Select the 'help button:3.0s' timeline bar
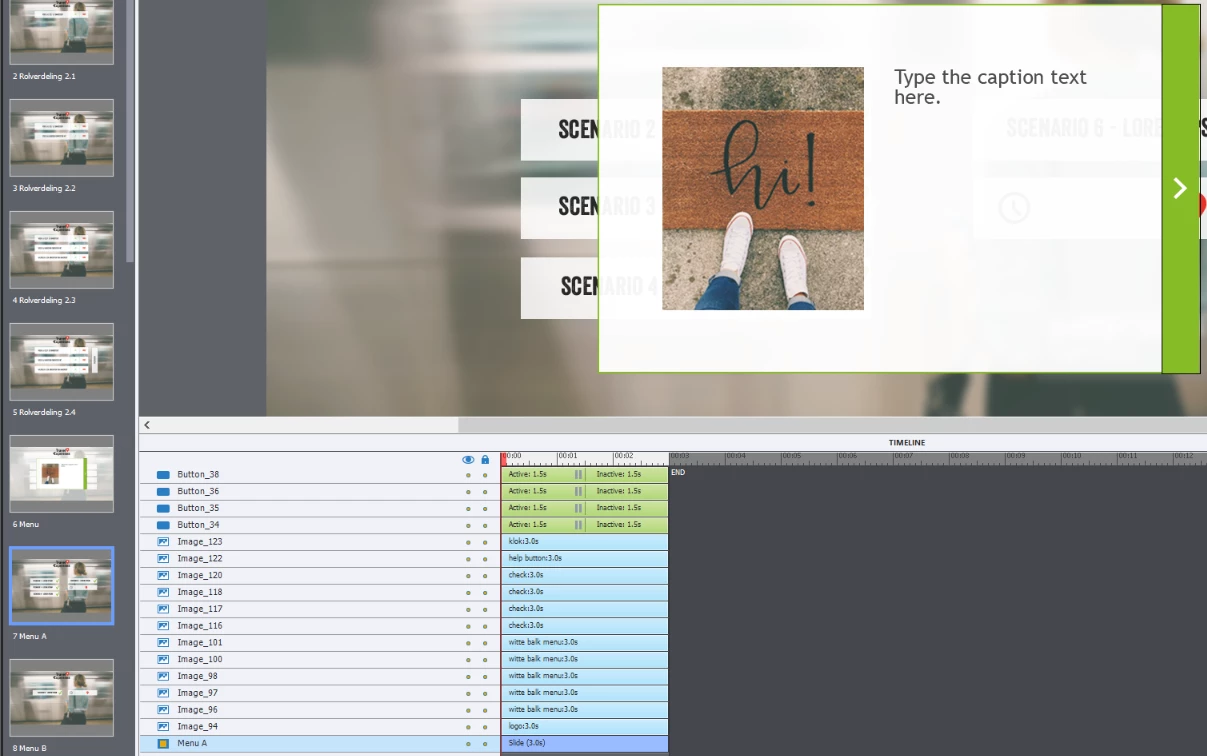1207x756 pixels. (585, 559)
